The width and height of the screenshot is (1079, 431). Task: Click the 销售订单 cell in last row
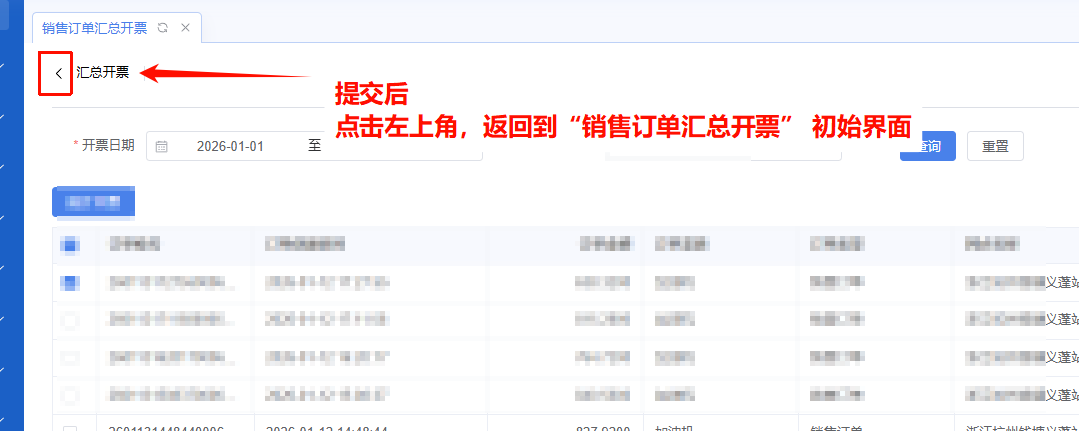[835, 428]
